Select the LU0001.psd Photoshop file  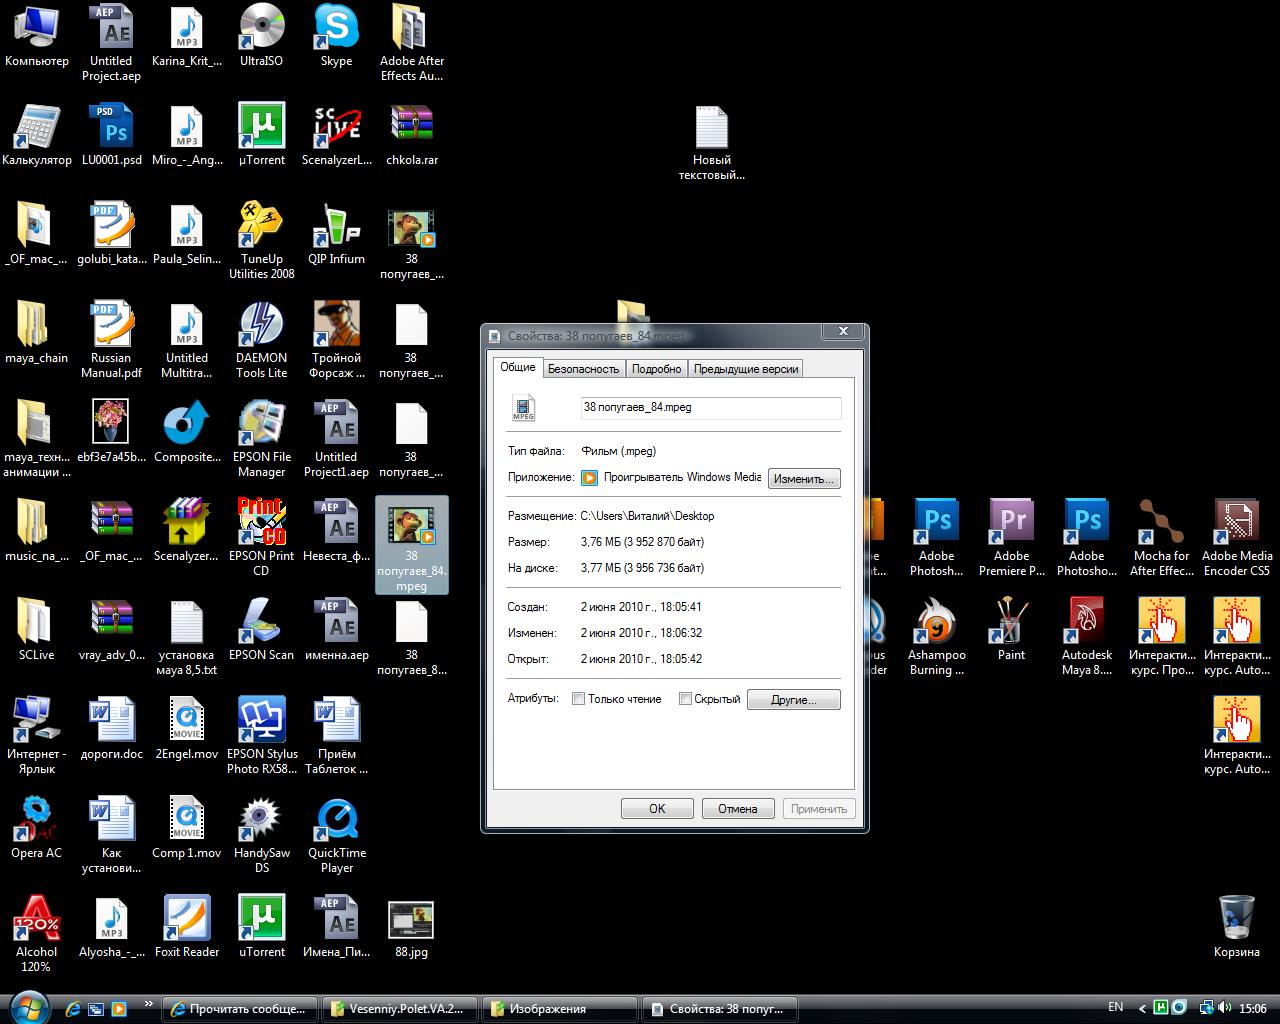tap(111, 135)
